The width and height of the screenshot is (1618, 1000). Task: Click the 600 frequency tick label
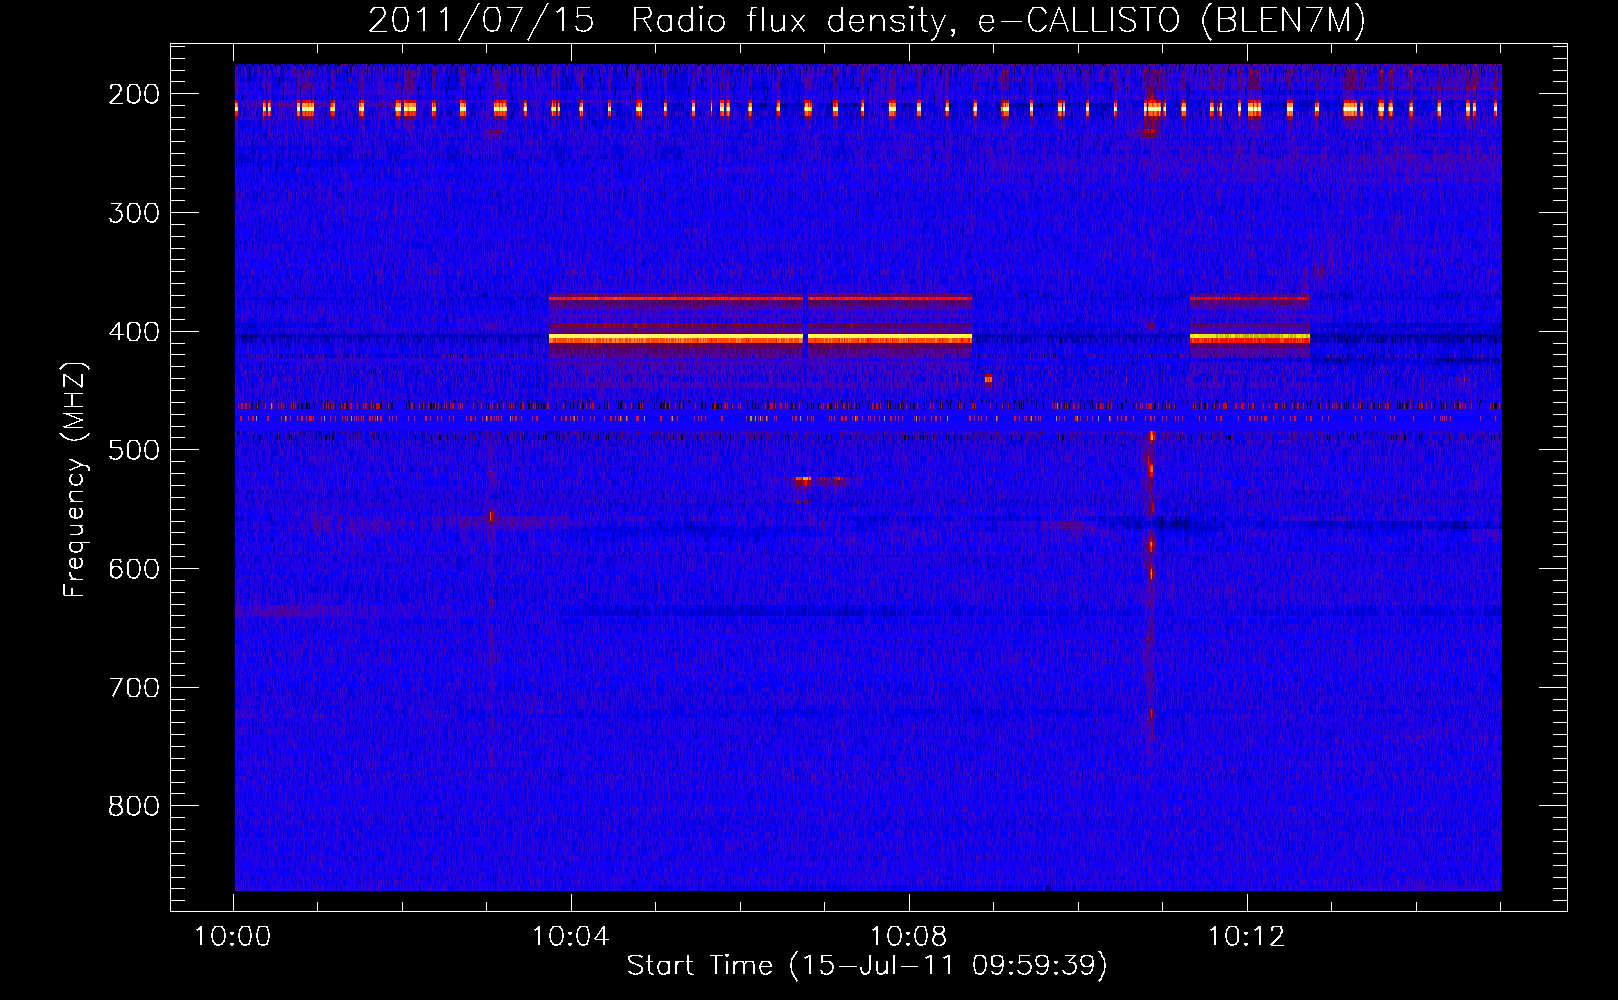[134, 569]
